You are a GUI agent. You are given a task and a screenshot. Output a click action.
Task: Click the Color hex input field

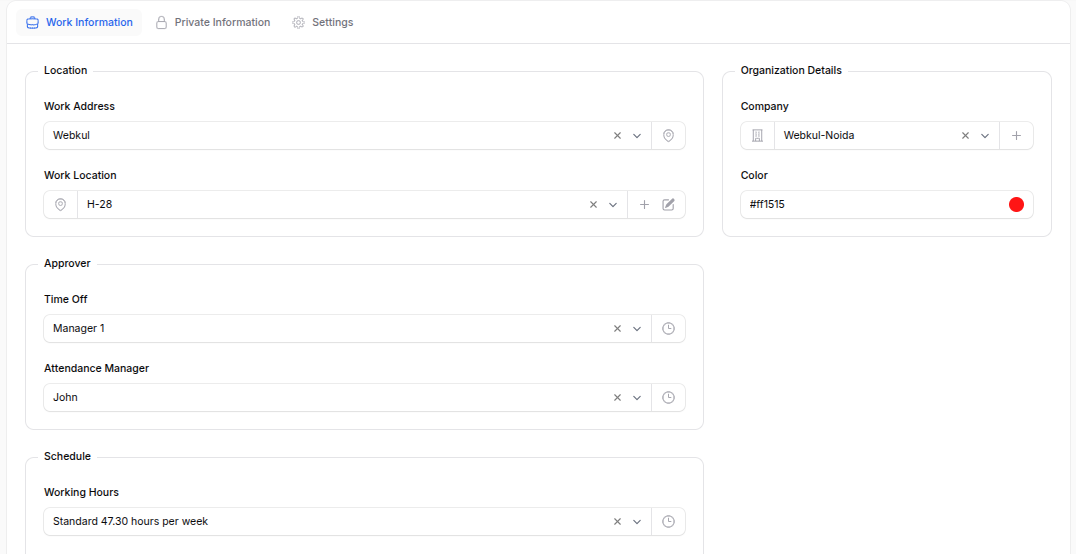pos(870,205)
